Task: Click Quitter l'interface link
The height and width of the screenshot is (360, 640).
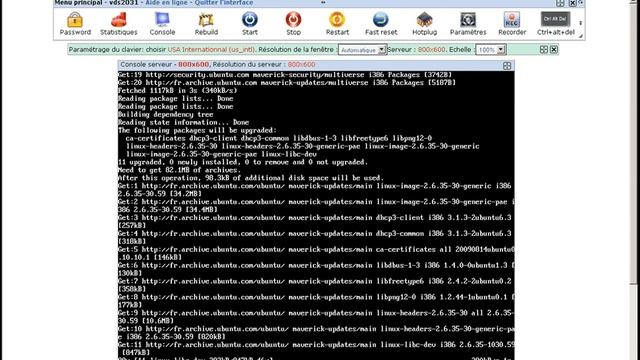Action: coord(224,3)
